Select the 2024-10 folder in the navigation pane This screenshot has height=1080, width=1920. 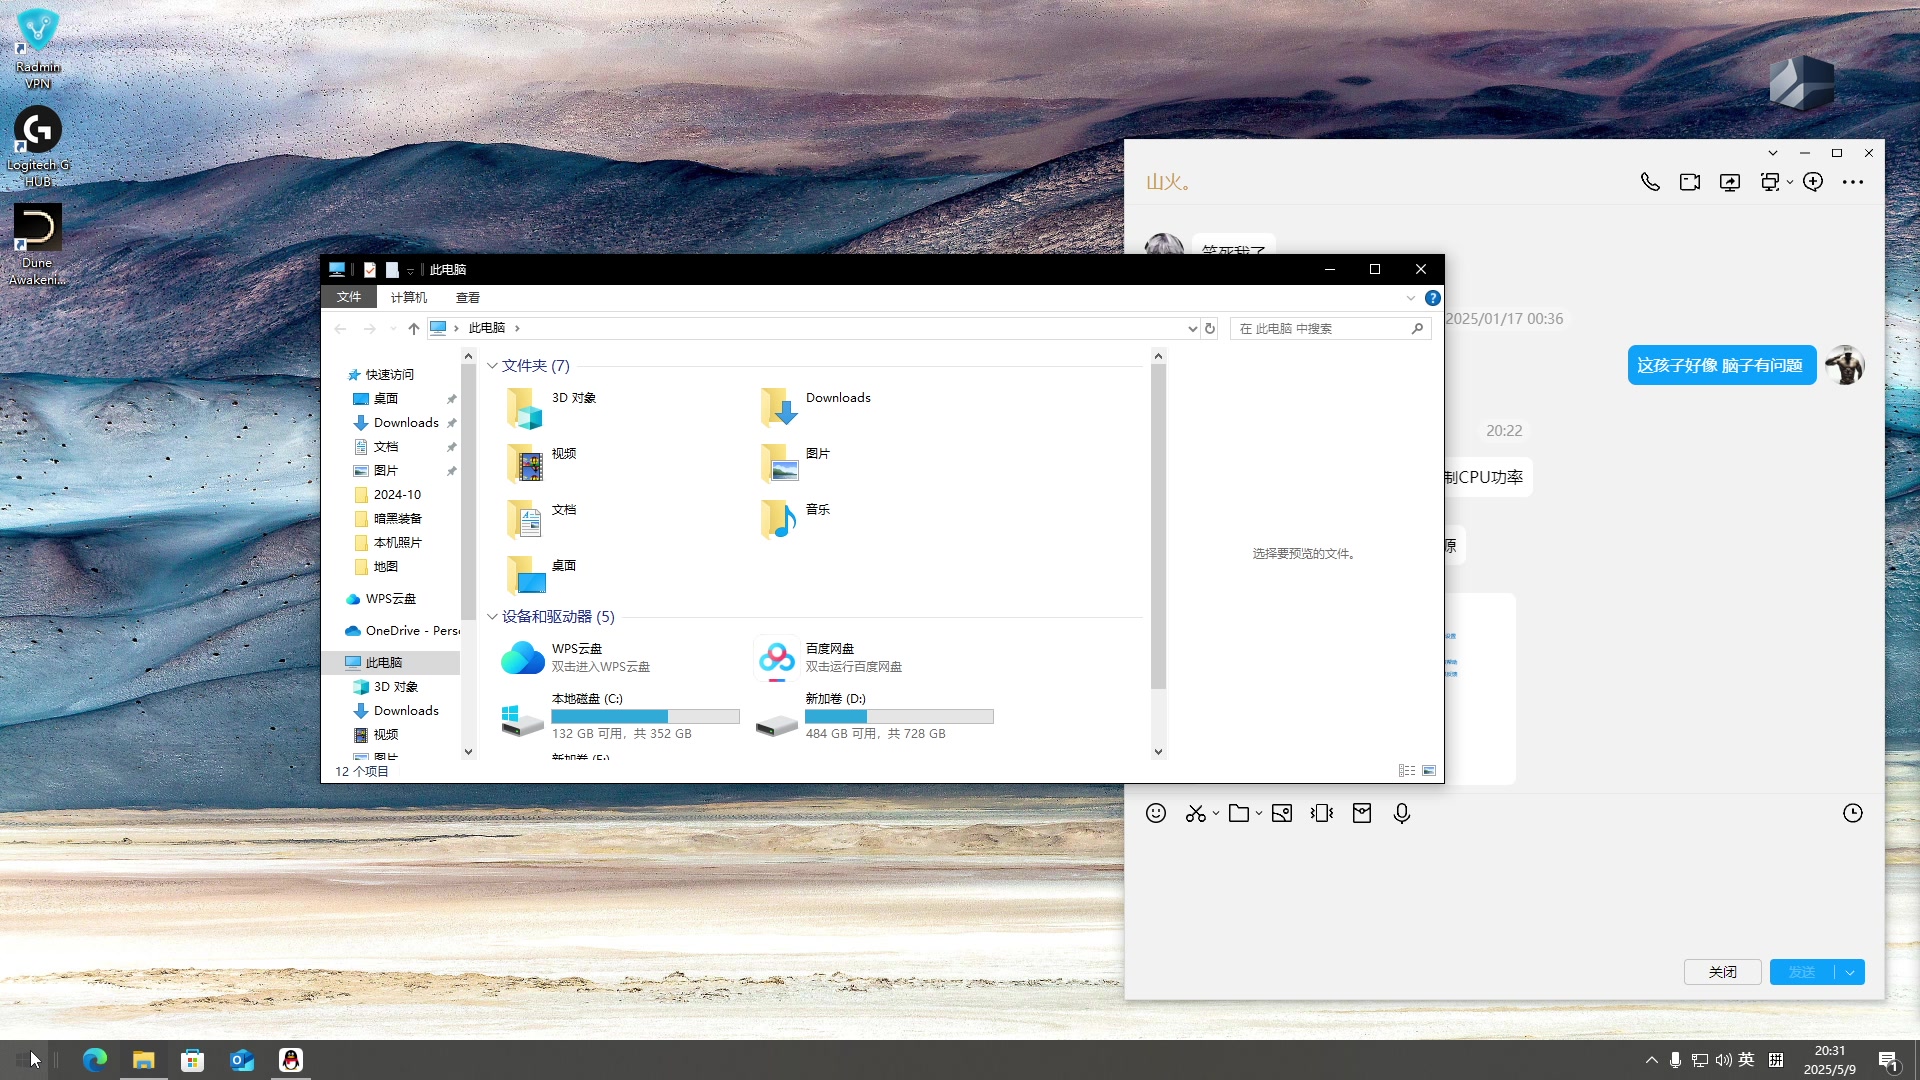397,495
